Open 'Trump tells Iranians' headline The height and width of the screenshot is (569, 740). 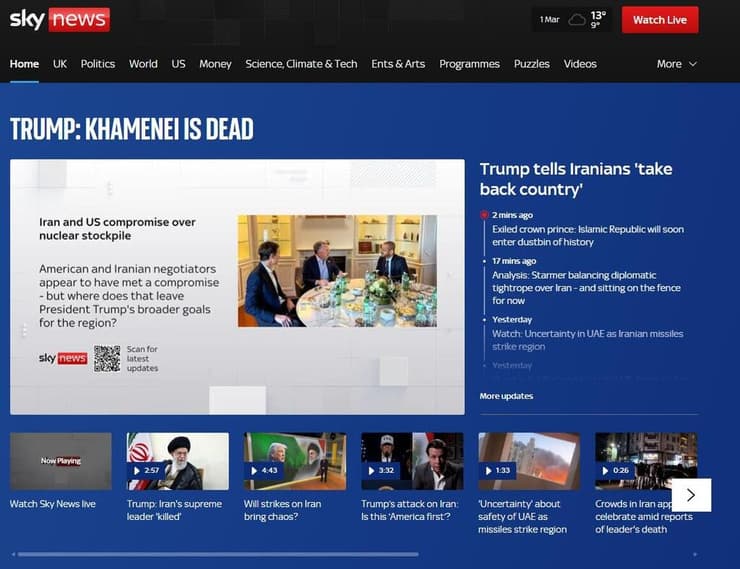click(575, 179)
